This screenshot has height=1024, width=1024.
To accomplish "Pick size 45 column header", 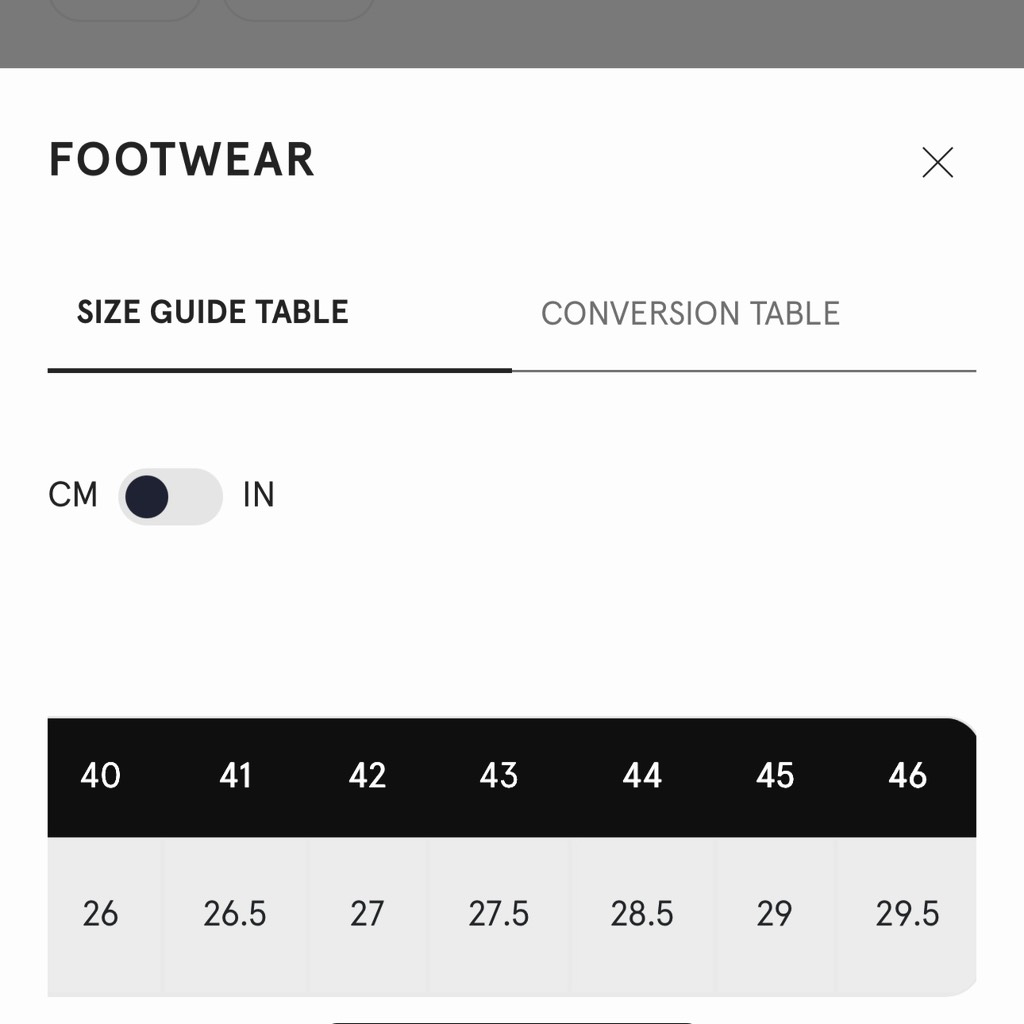I will click(775, 776).
